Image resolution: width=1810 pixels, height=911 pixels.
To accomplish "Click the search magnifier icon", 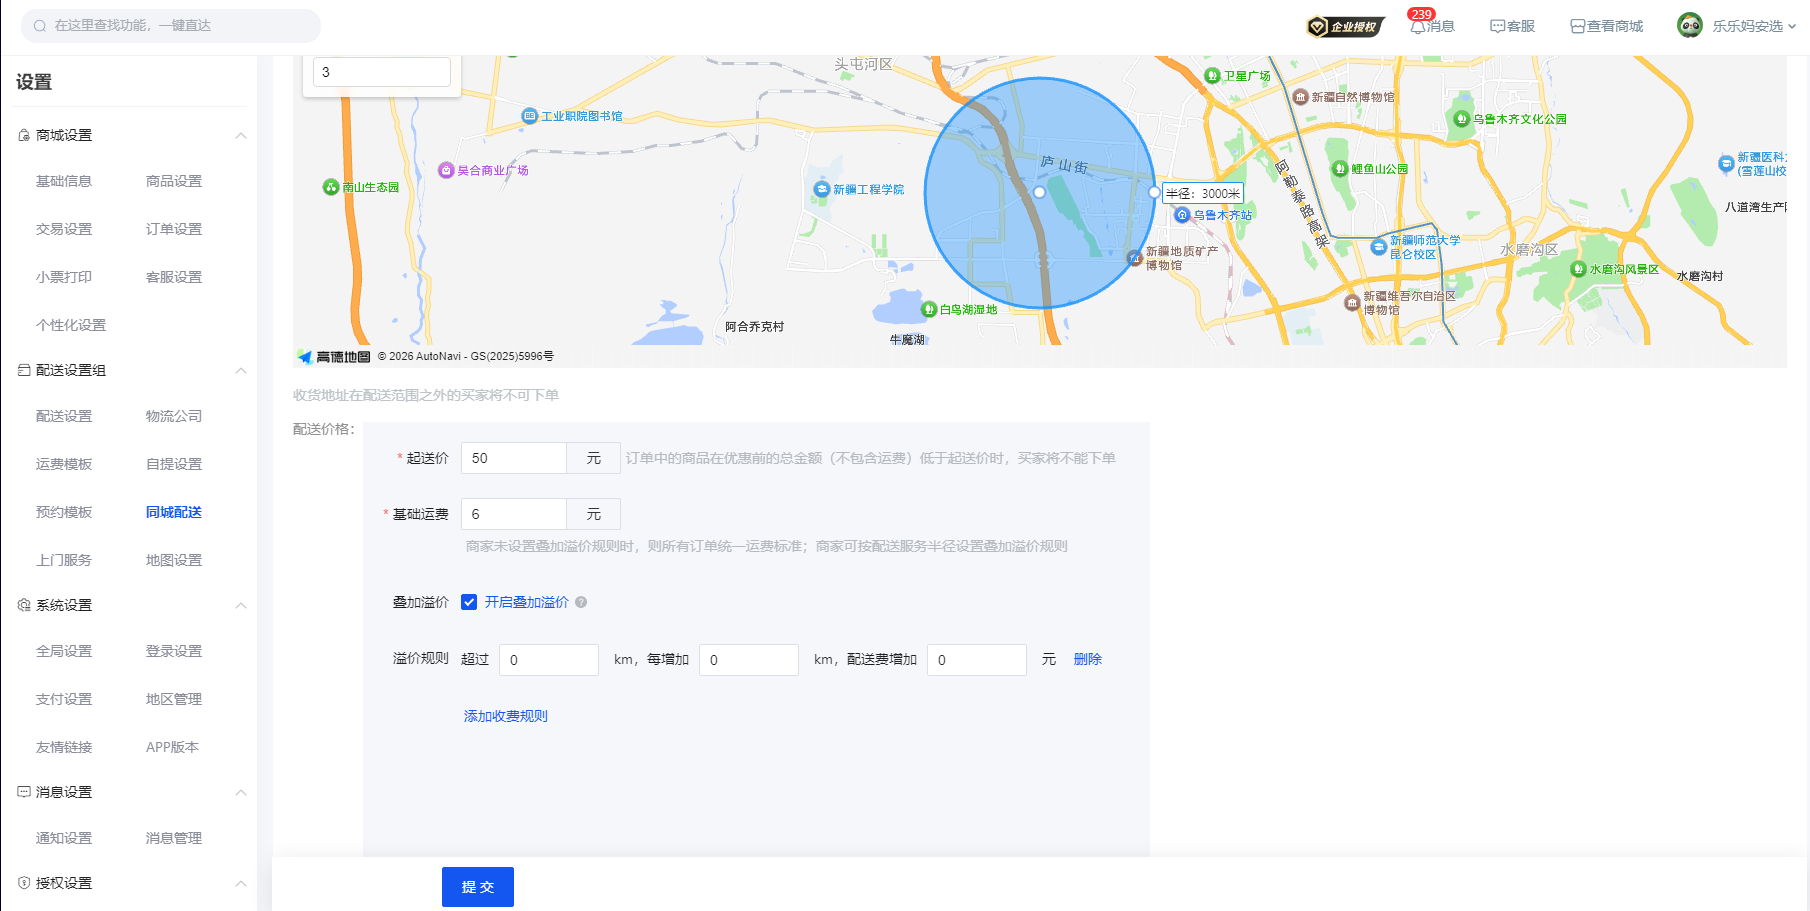I will click(x=40, y=26).
